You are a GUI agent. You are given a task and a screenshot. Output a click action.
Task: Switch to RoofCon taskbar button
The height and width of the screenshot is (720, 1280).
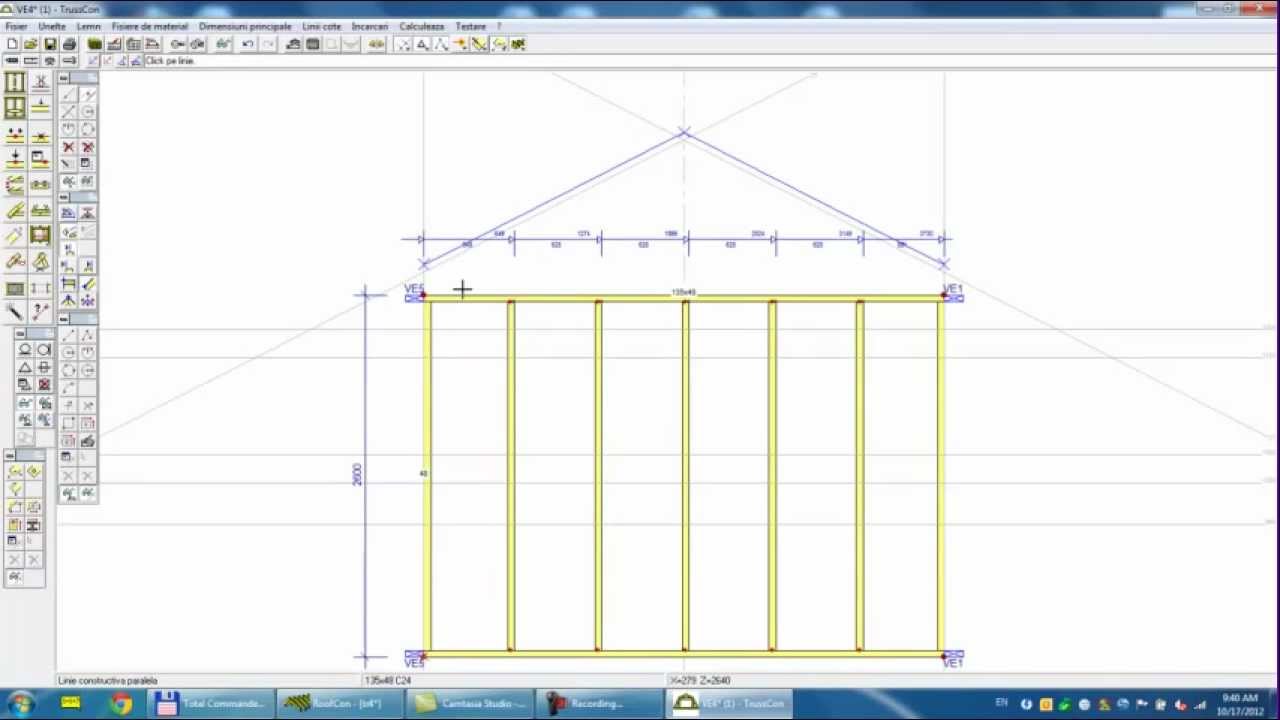point(339,704)
